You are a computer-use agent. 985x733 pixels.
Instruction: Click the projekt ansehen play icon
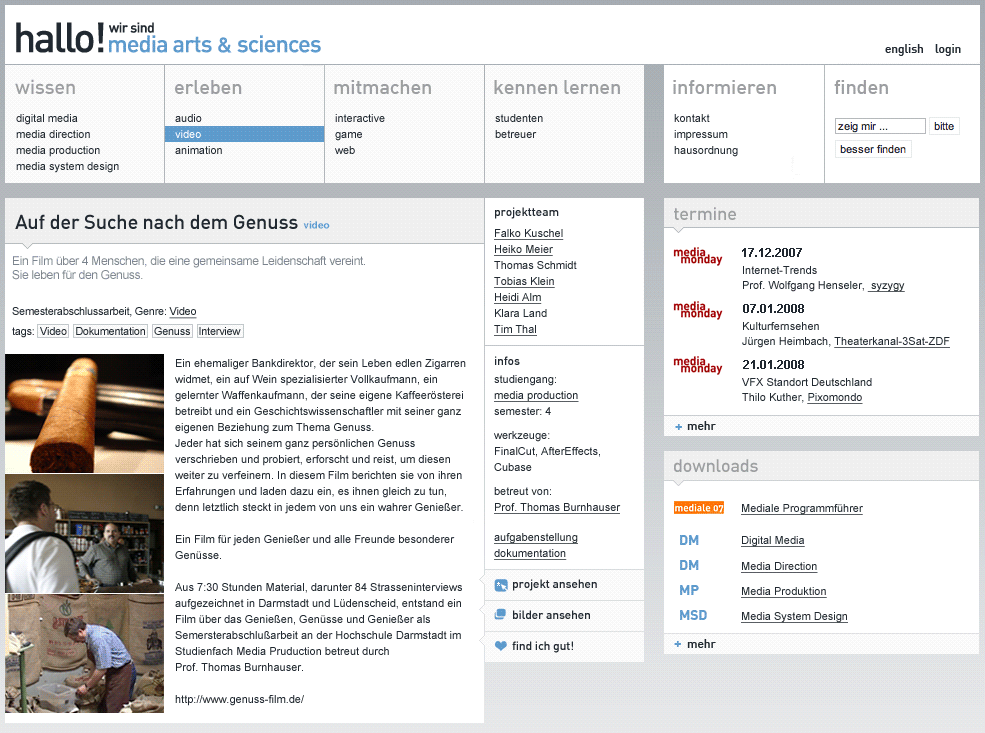tap(501, 585)
